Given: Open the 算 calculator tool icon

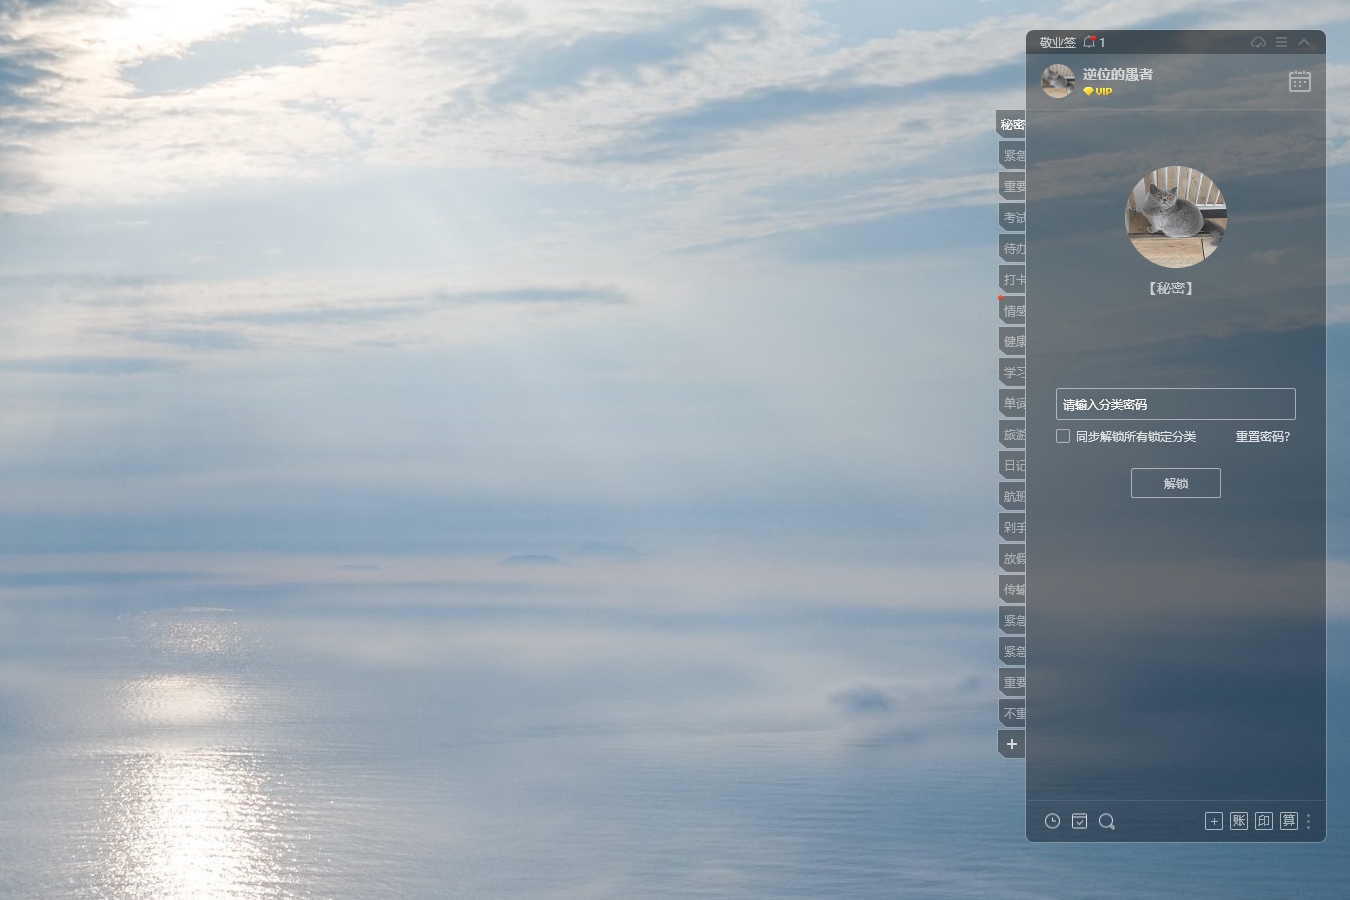Looking at the screenshot, I should pyautogui.click(x=1289, y=821).
